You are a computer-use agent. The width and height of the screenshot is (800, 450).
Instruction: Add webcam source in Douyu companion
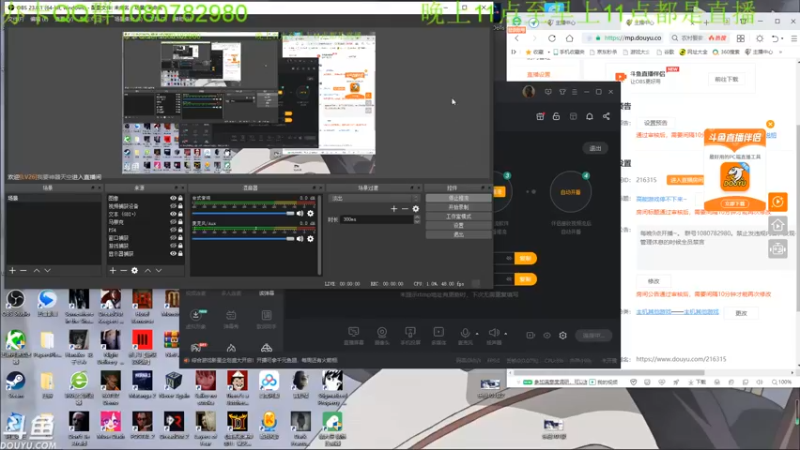coord(382,336)
